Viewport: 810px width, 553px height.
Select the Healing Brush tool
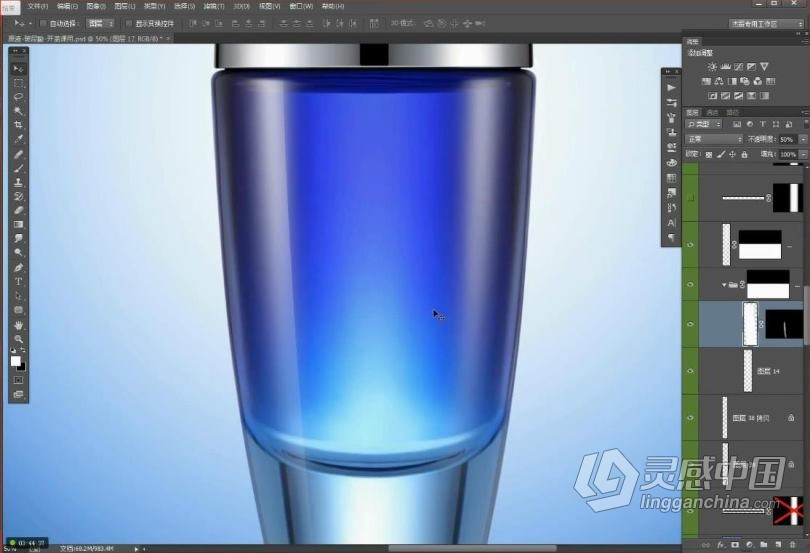tap(18, 154)
